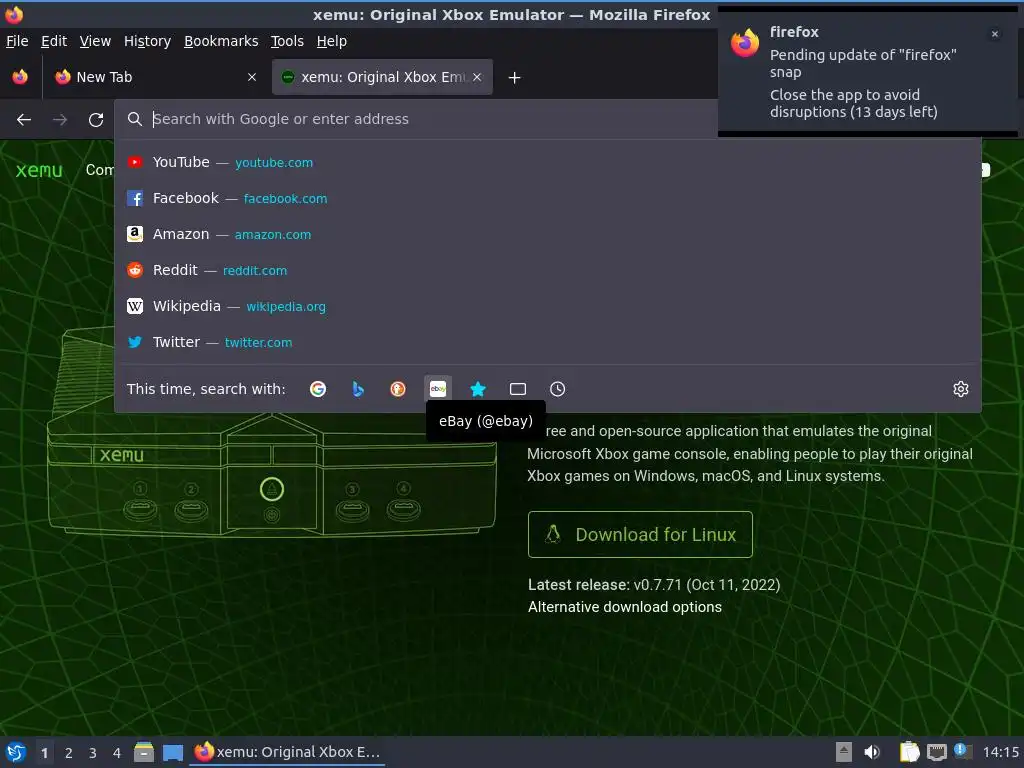Open file manager icon in taskbar
The height and width of the screenshot is (768, 1024).
(144, 752)
